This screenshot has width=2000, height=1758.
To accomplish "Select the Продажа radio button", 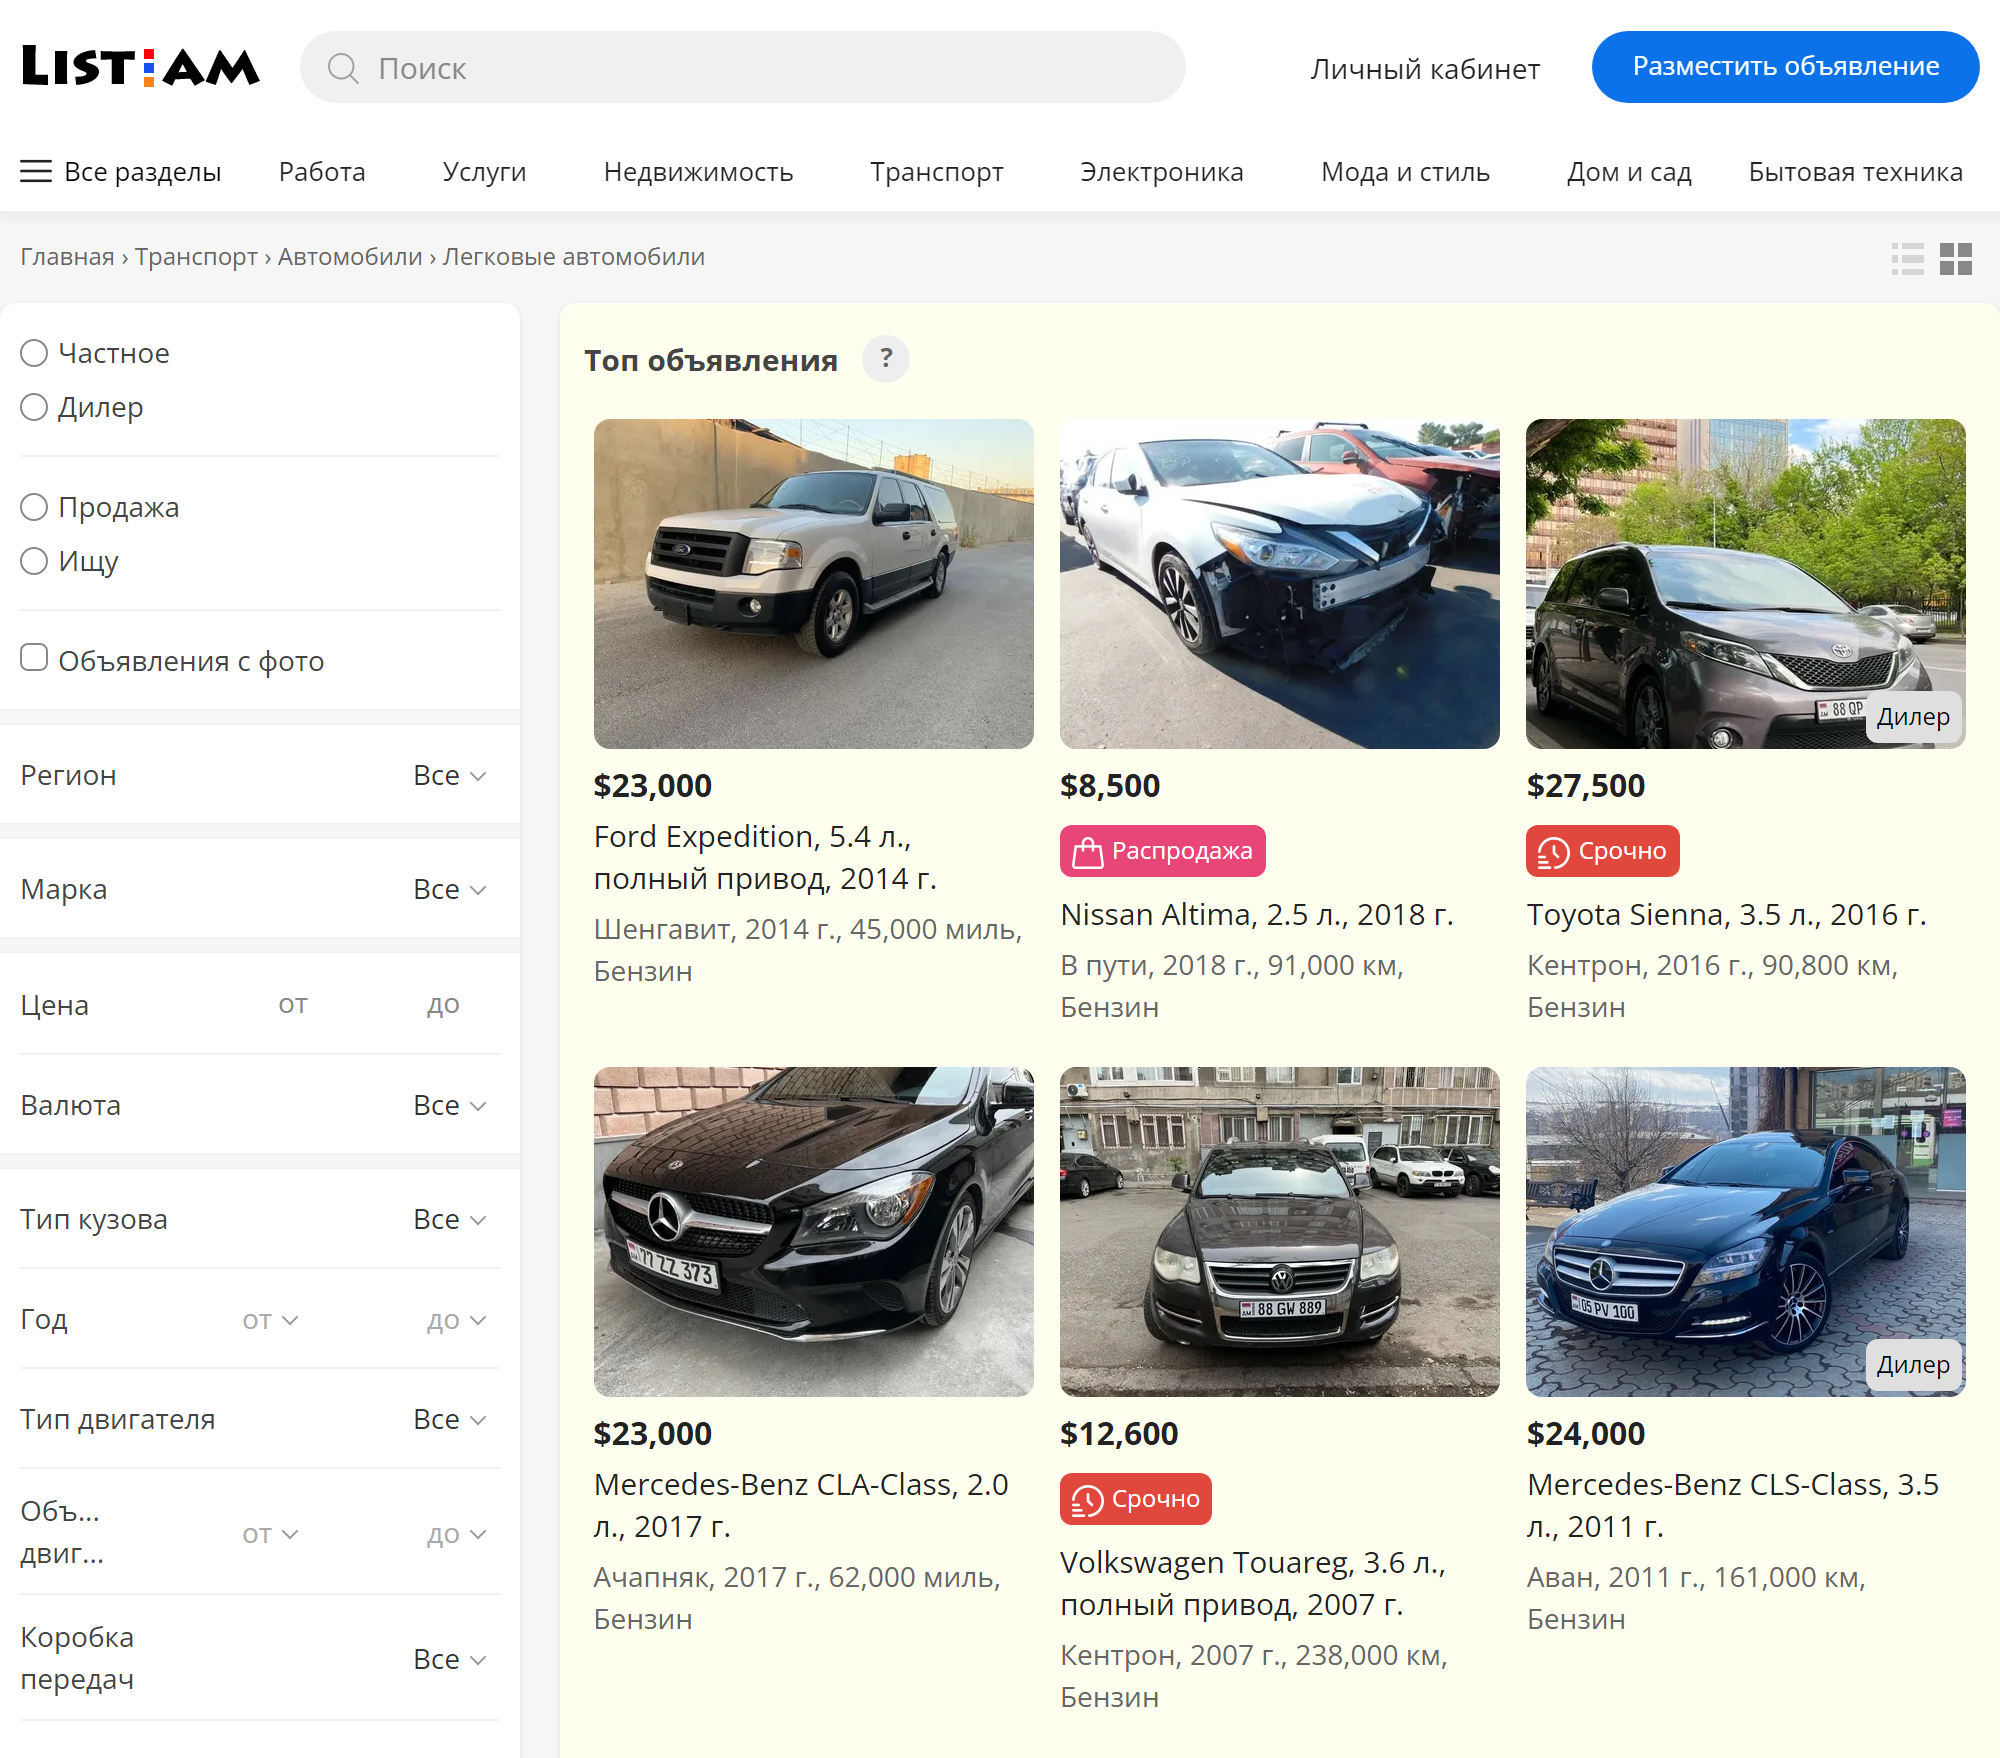I will (34, 507).
